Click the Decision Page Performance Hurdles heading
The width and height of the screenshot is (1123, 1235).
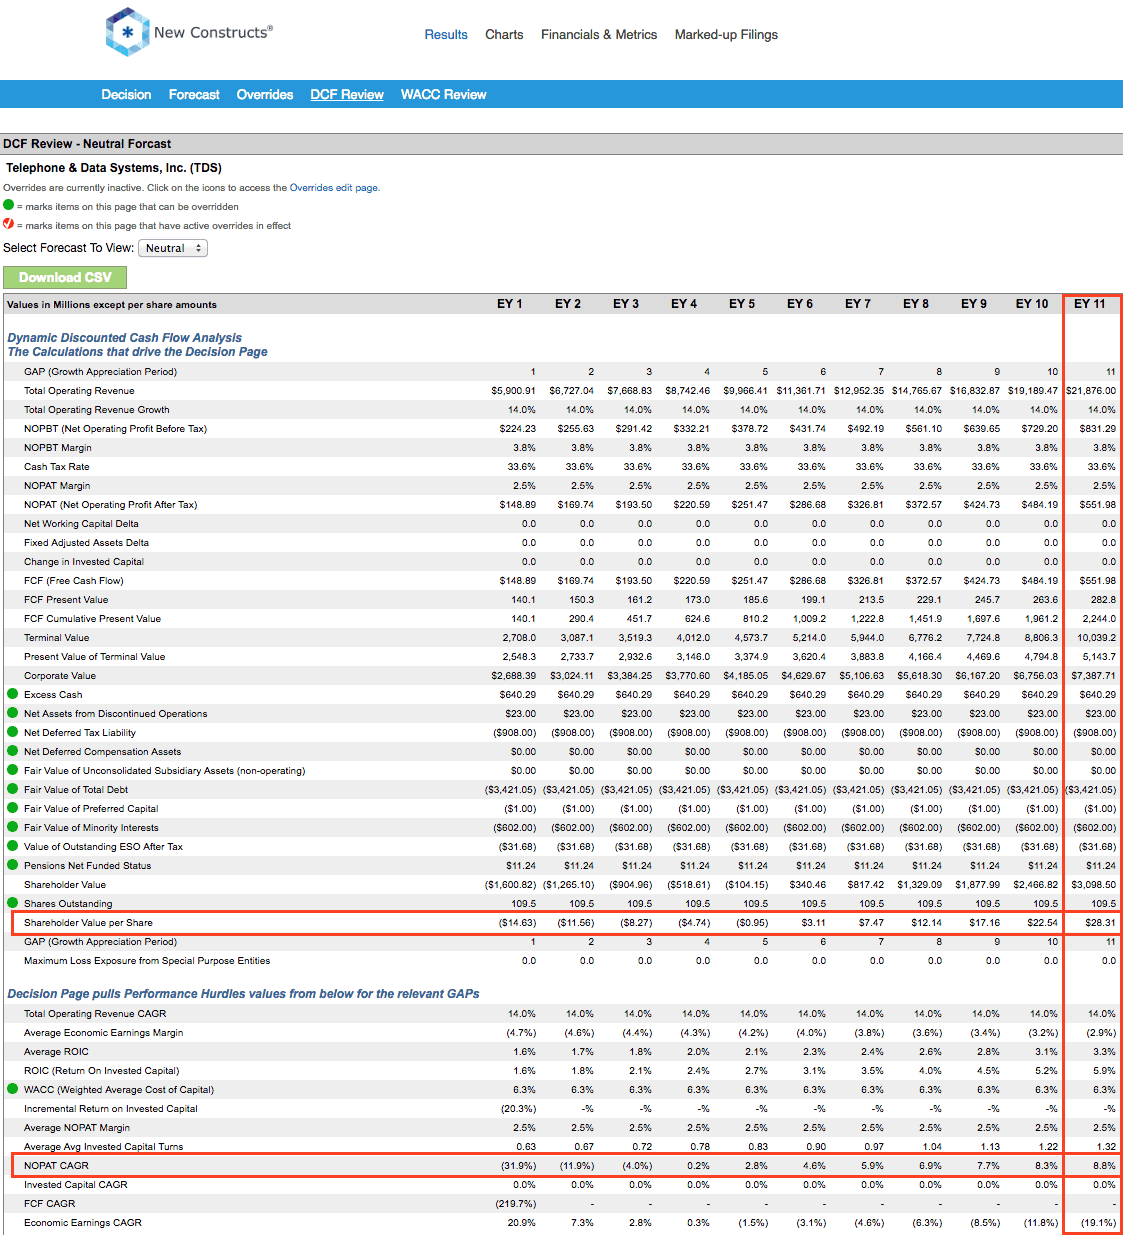pos(243,994)
